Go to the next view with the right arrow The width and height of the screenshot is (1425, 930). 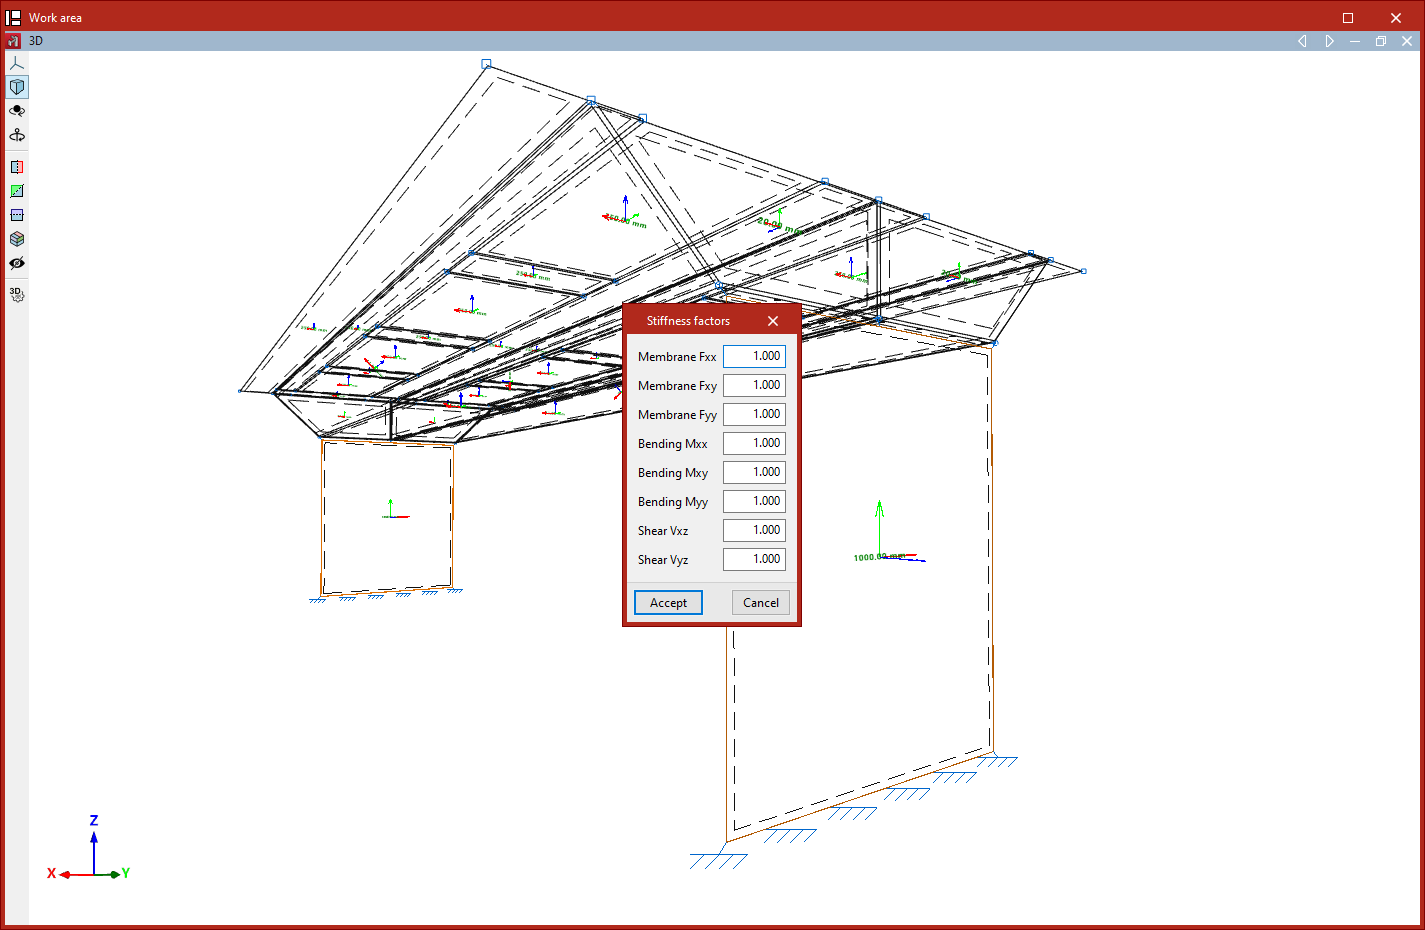pyautogui.click(x=1329, y=41)
